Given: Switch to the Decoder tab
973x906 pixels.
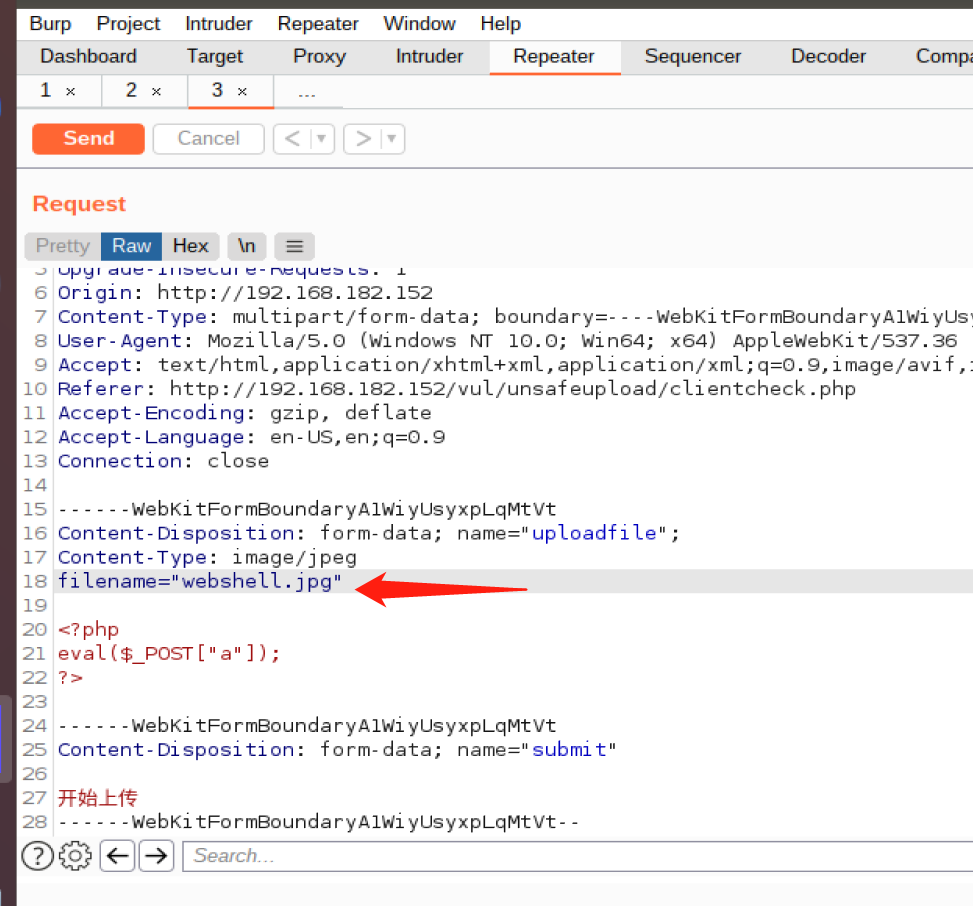Looking at the screenshot, I should [x=828, y=56].
